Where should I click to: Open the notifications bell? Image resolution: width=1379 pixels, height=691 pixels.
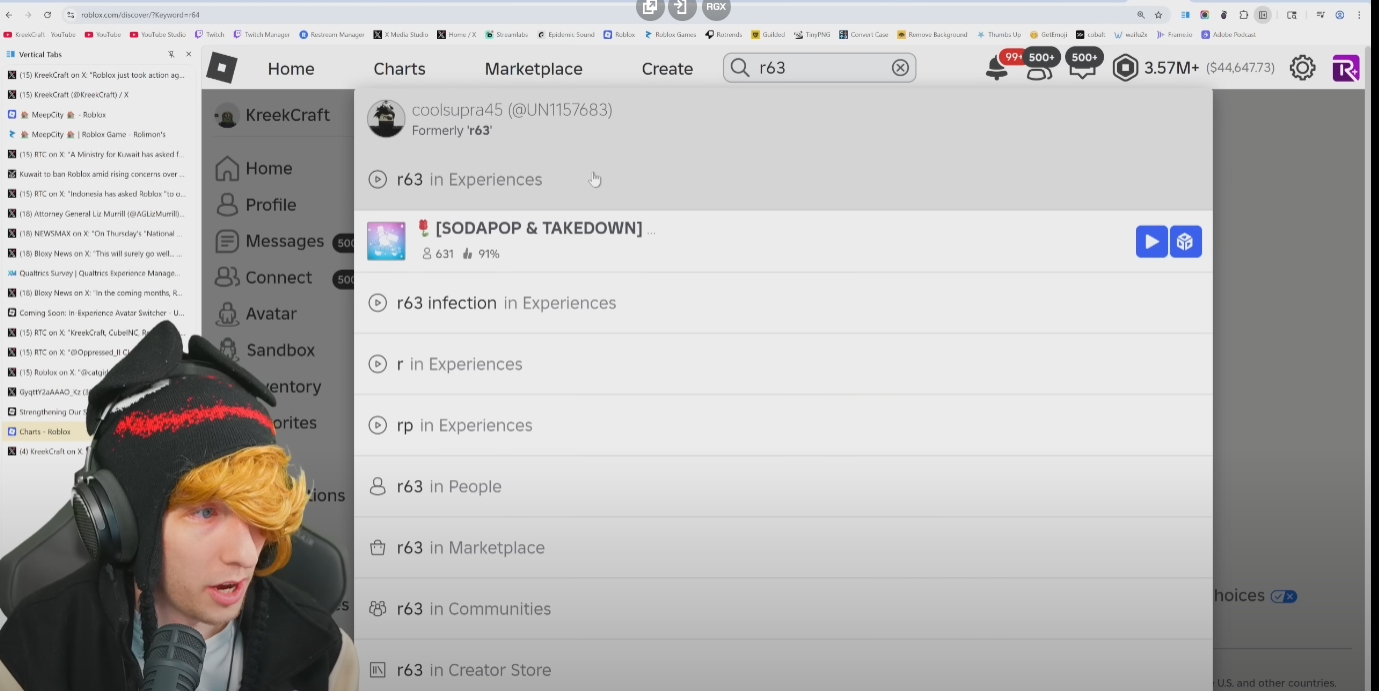pos(997,68)
